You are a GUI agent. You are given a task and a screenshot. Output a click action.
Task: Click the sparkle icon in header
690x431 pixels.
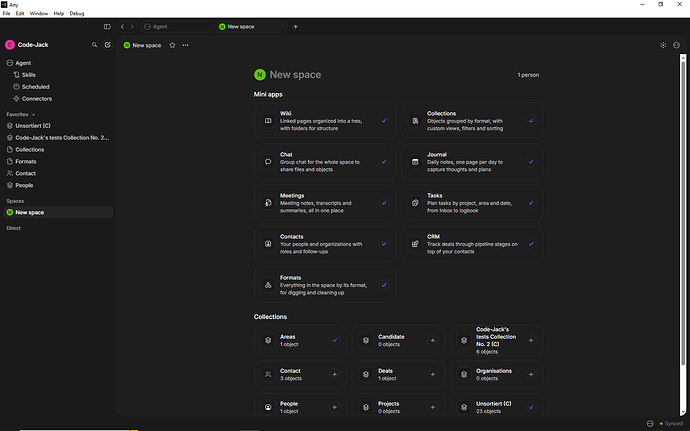click(x=663, y=45)
